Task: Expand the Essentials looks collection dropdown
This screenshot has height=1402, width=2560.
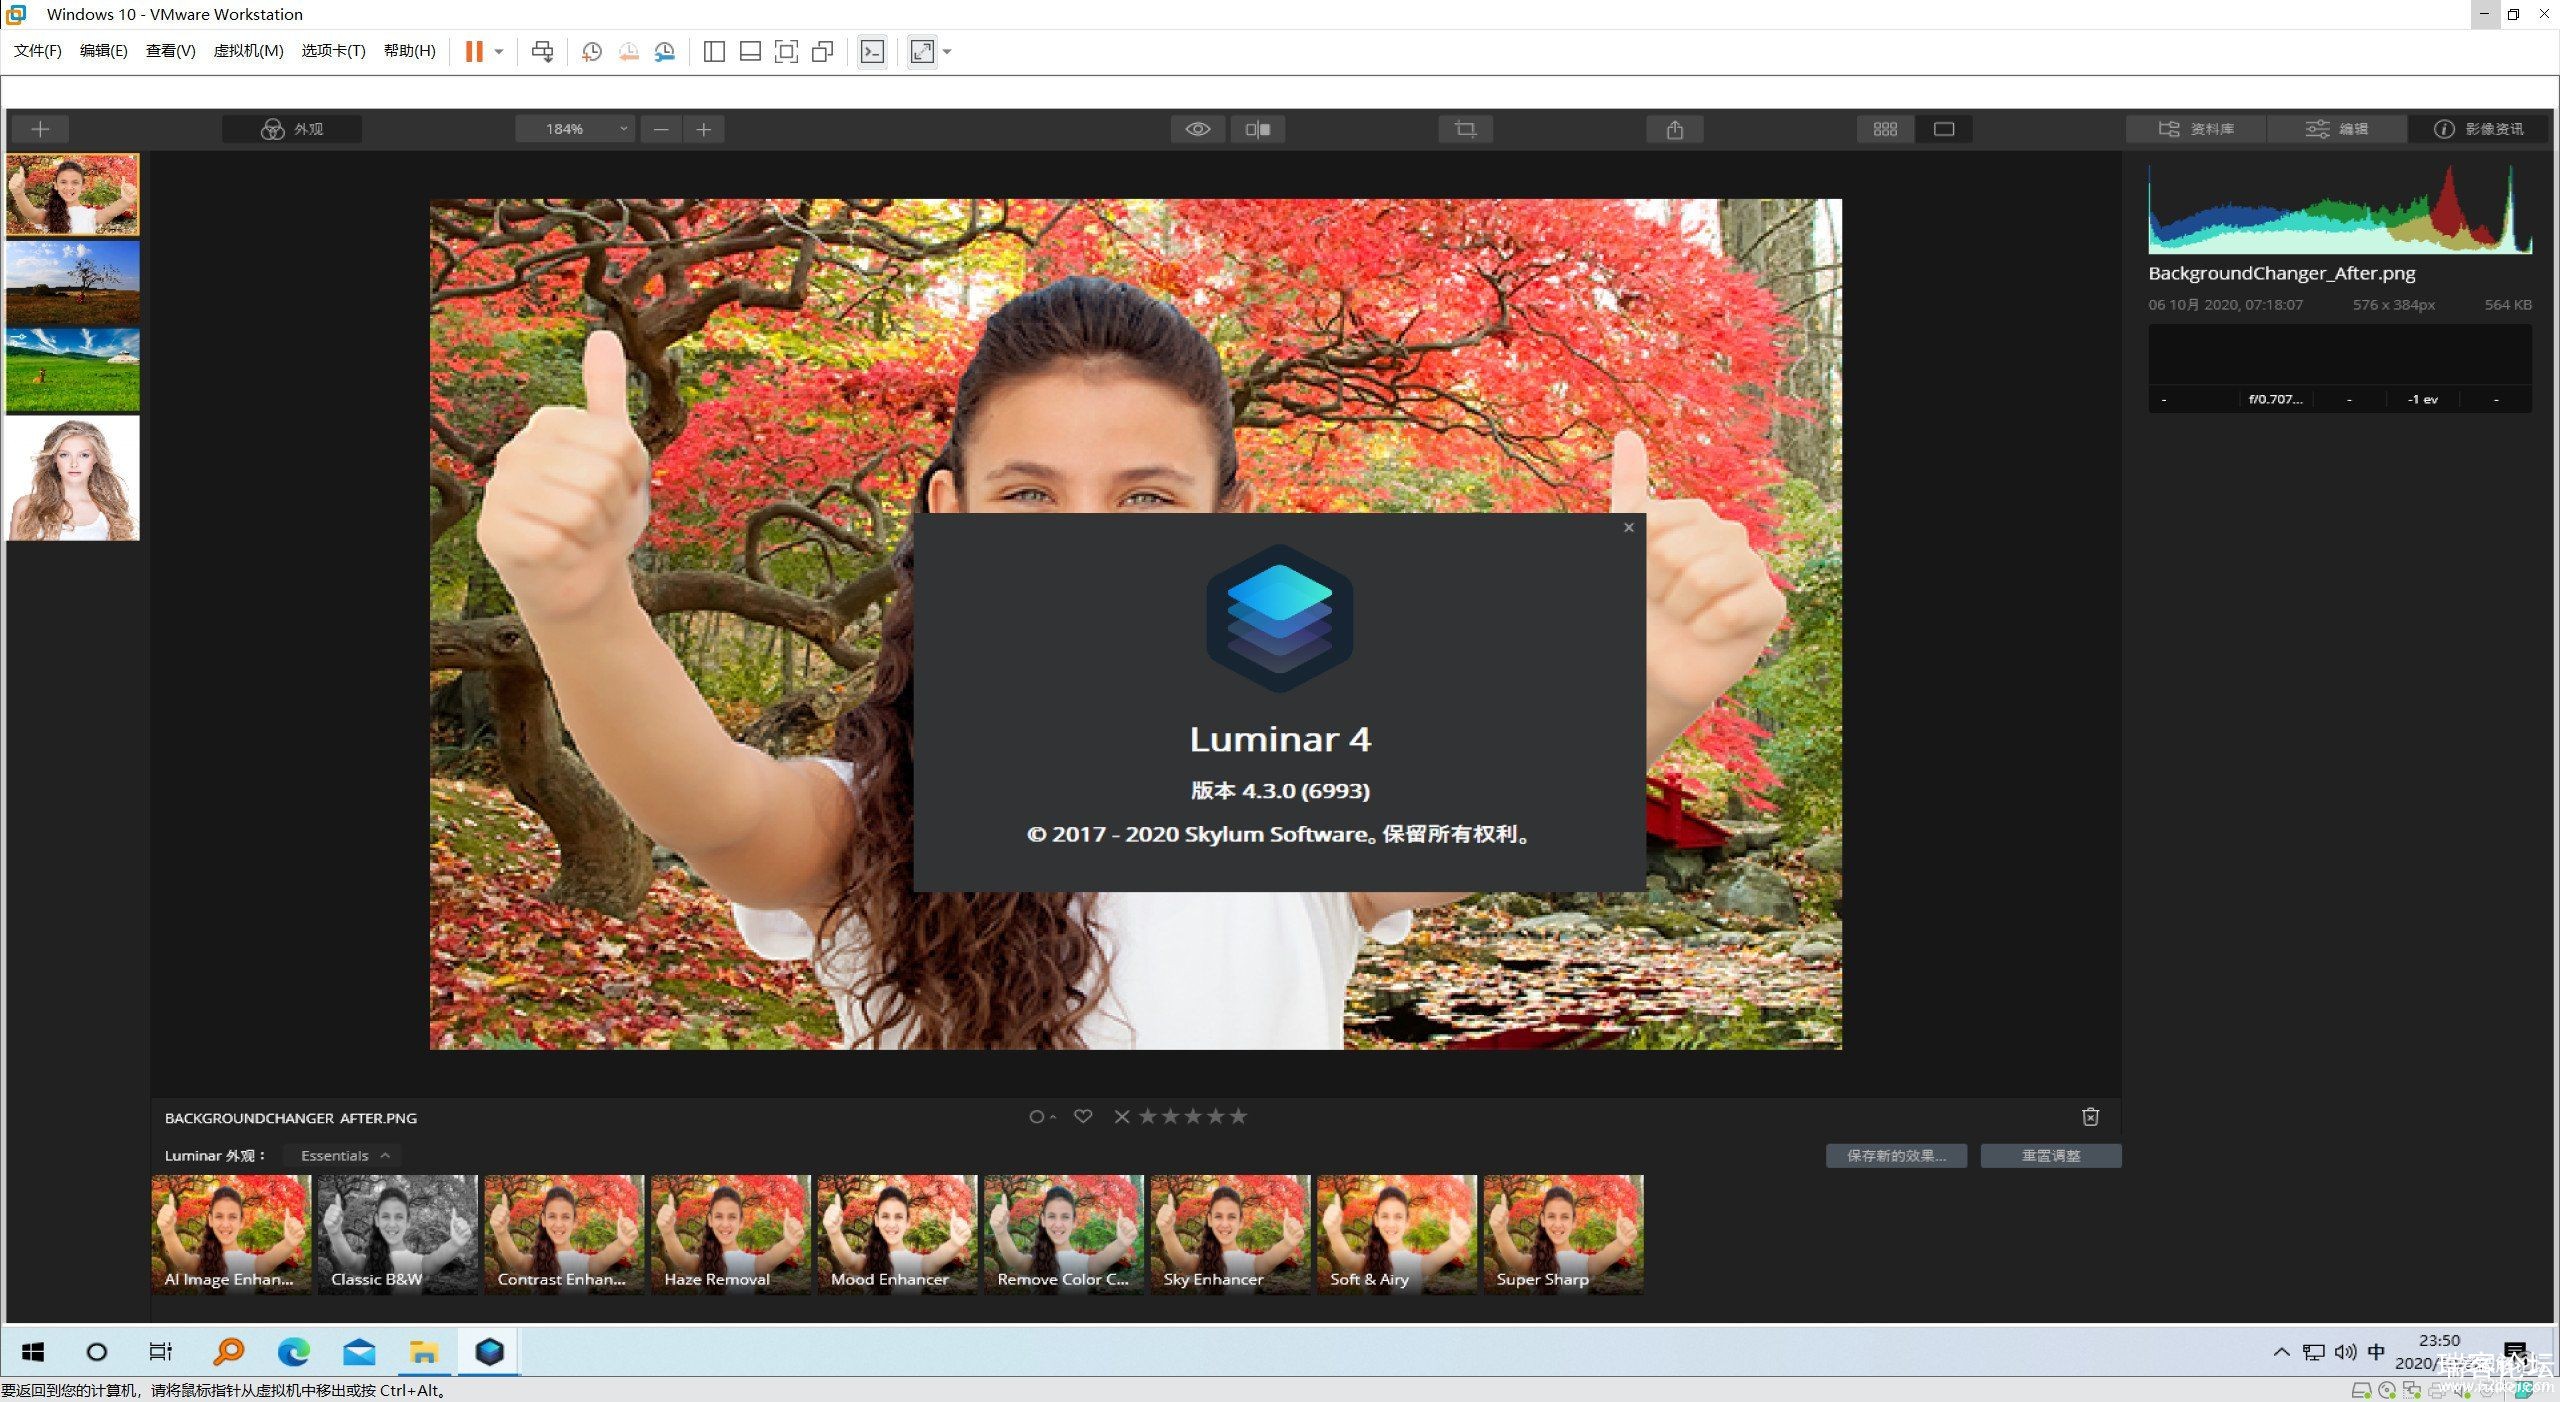Action: 344,1155
